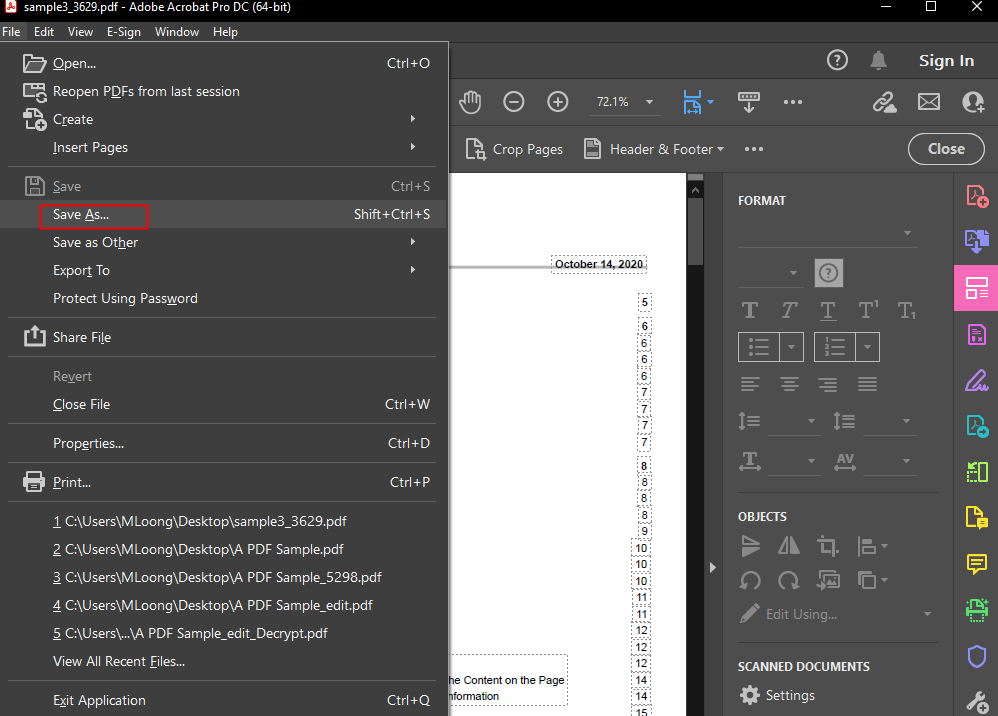
Task: Click the document vertical scrollbar thumb
Action: tap(696, 232)
